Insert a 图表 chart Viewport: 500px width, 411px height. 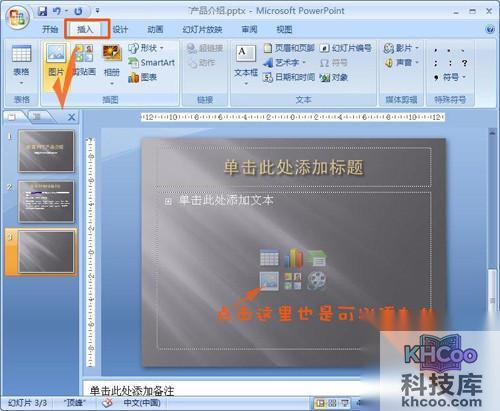(x=142, y=77)
